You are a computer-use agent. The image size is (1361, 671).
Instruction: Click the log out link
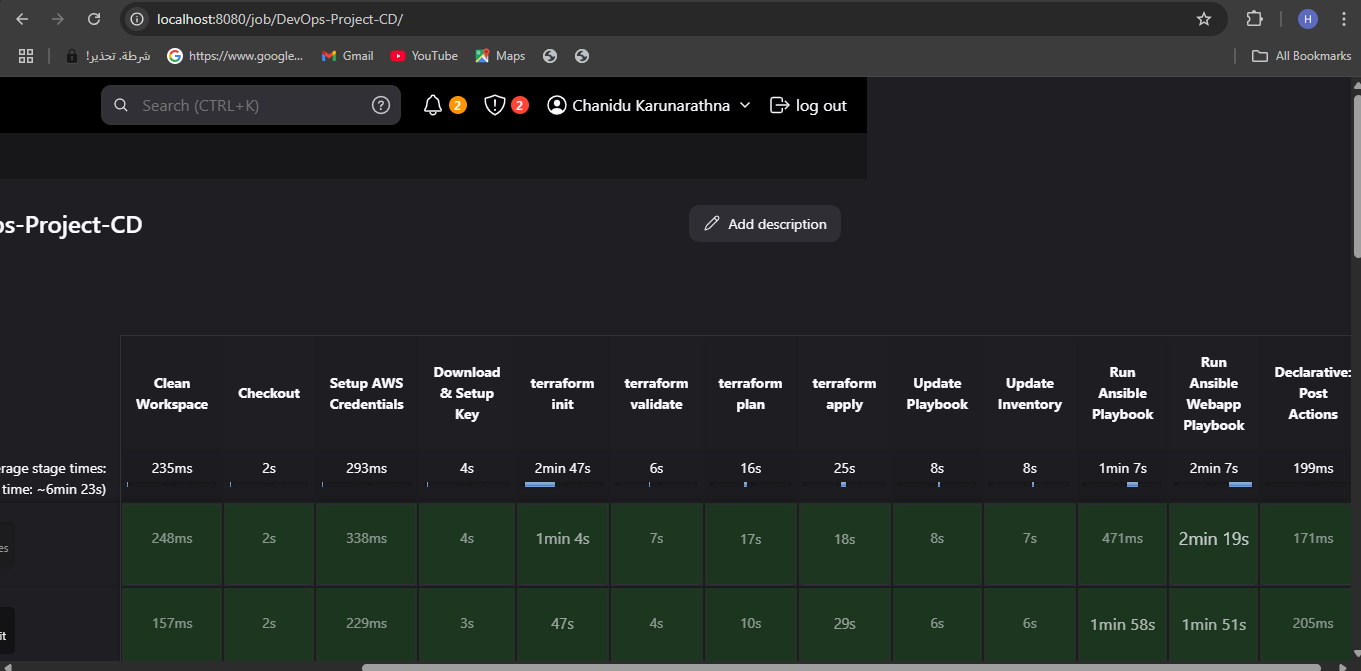pos(808,105)
